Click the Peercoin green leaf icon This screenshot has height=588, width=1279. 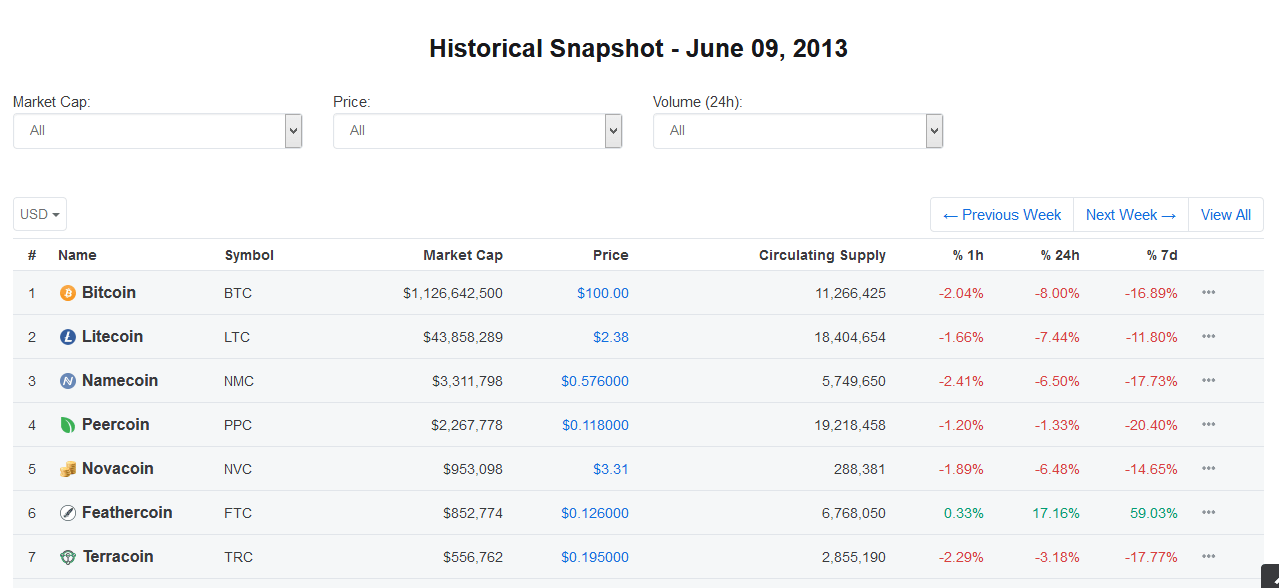coord(68,425)
